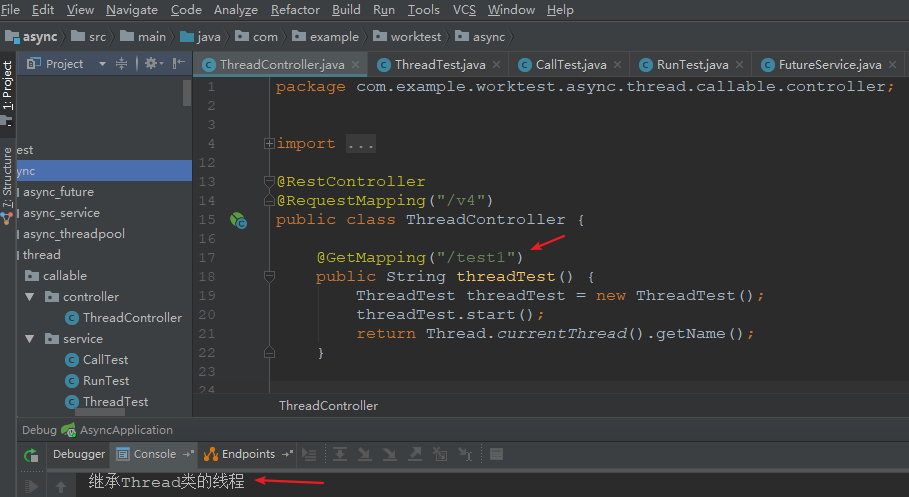Click the Project panel vertical scrollbar

point(187,93)
